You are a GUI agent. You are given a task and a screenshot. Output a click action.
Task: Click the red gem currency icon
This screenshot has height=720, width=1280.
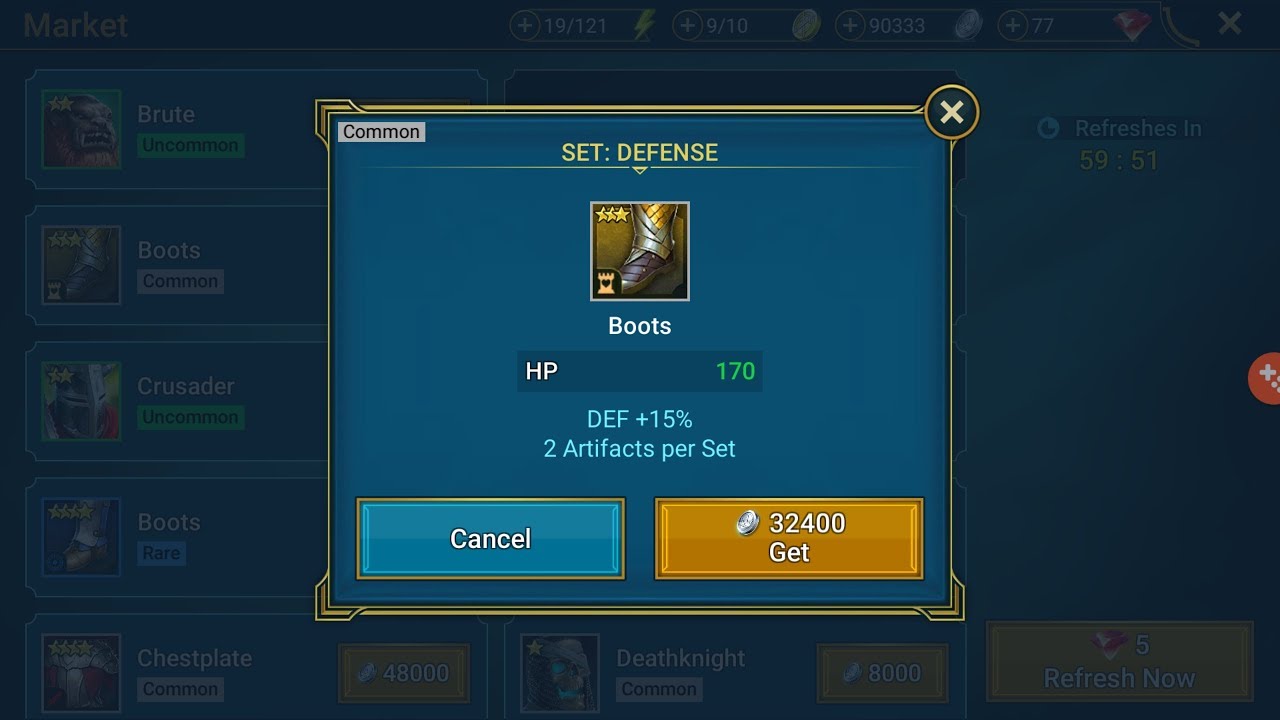coord(1132,26)
